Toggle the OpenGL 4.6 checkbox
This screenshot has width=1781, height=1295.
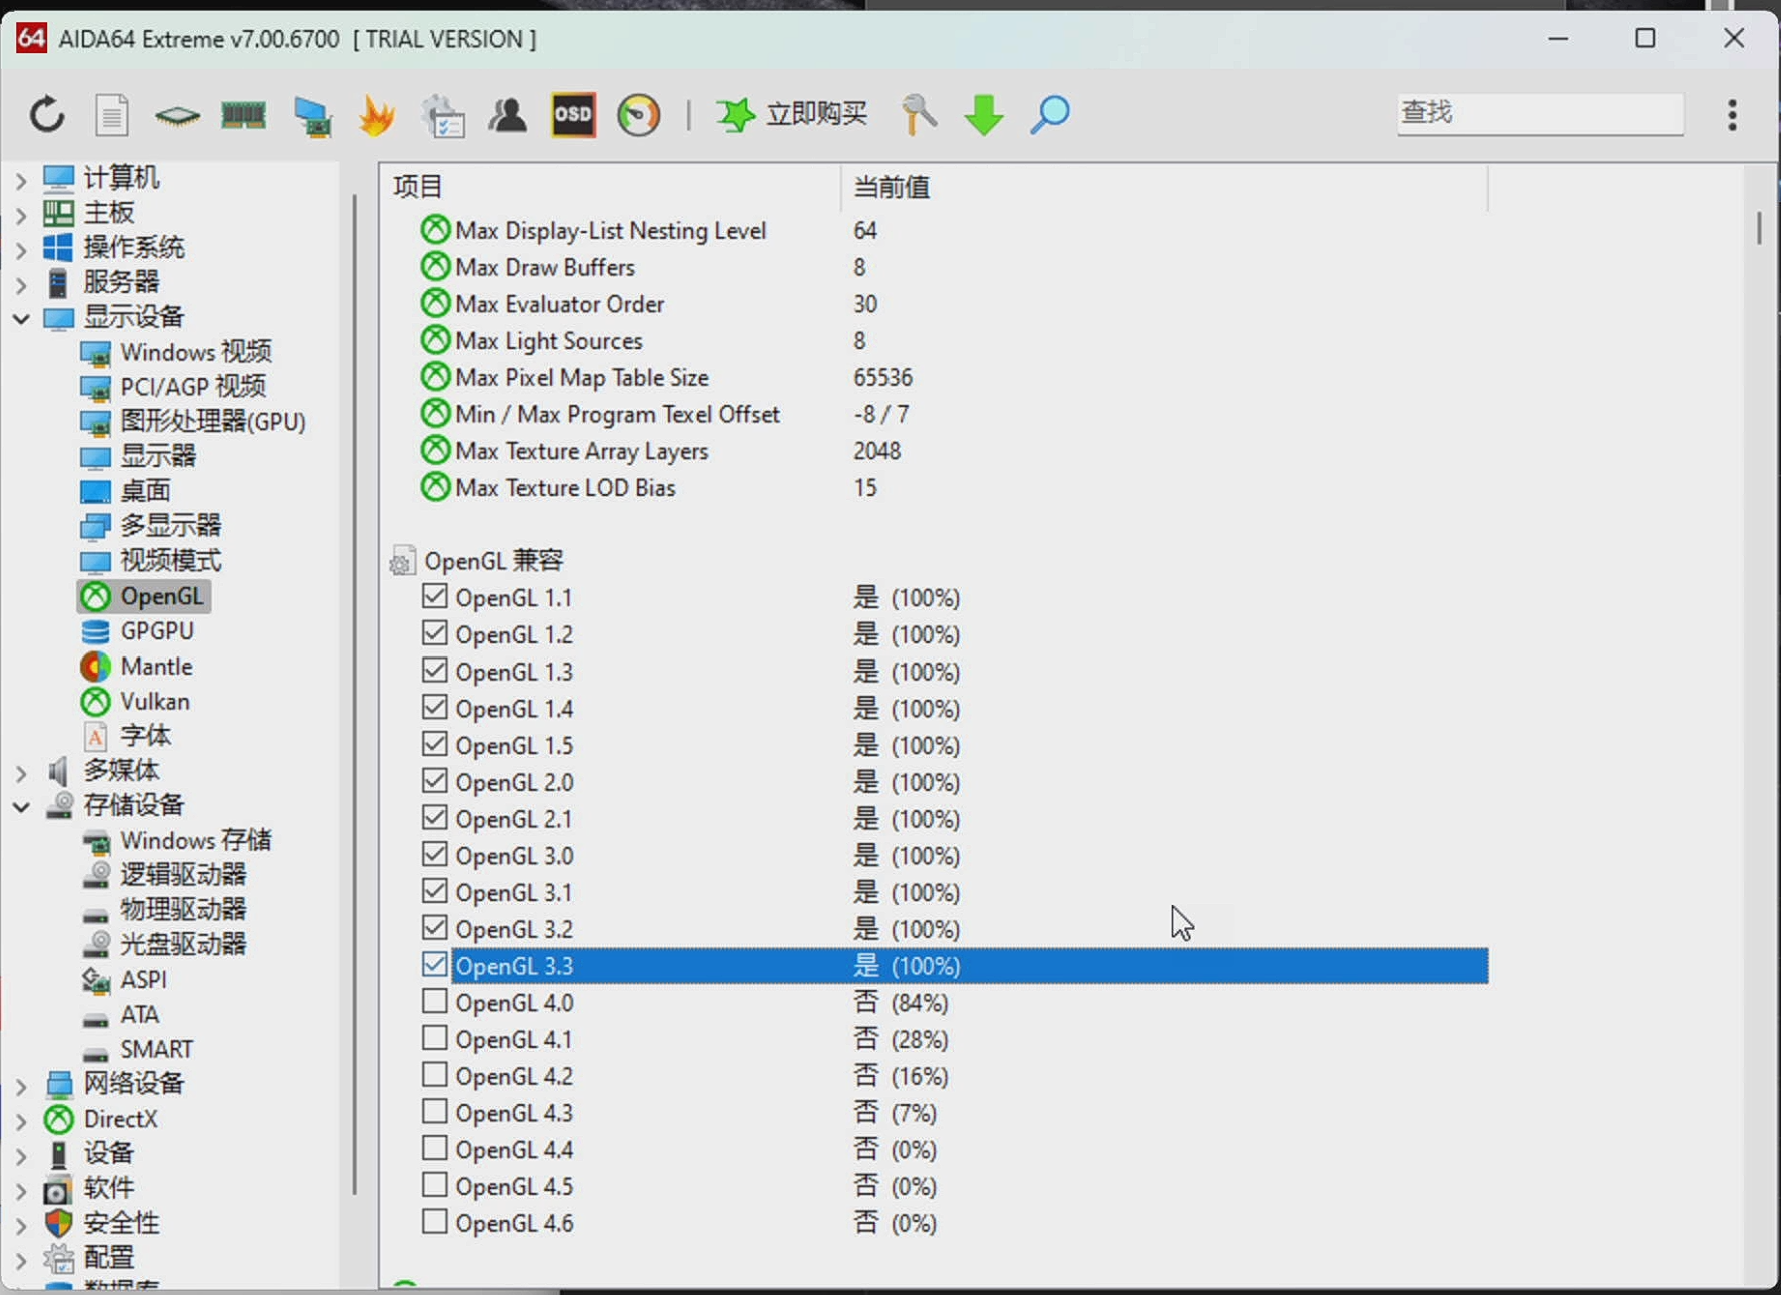[x=434, y=1222]
